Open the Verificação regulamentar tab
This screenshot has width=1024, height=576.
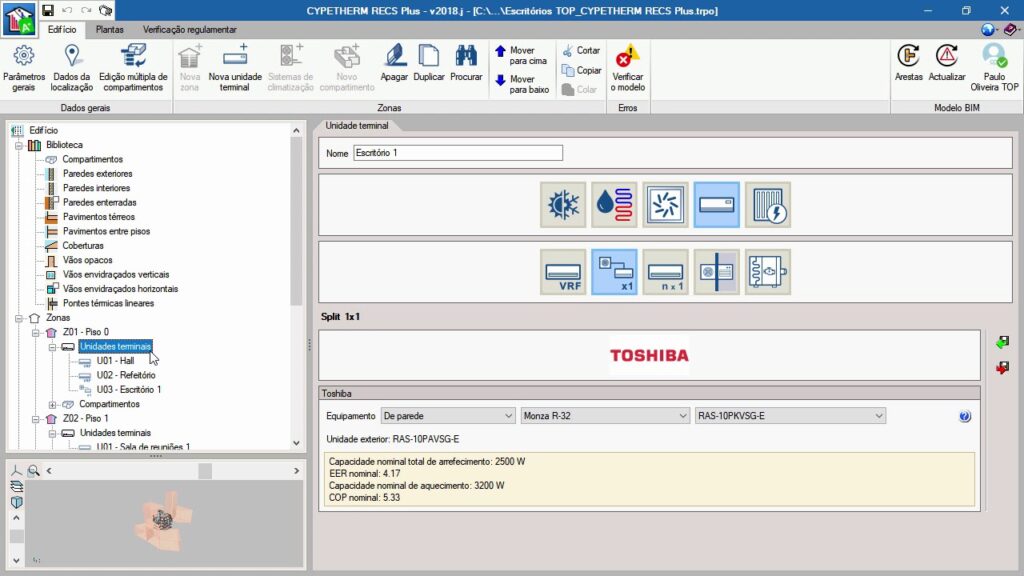pos(190,30)
